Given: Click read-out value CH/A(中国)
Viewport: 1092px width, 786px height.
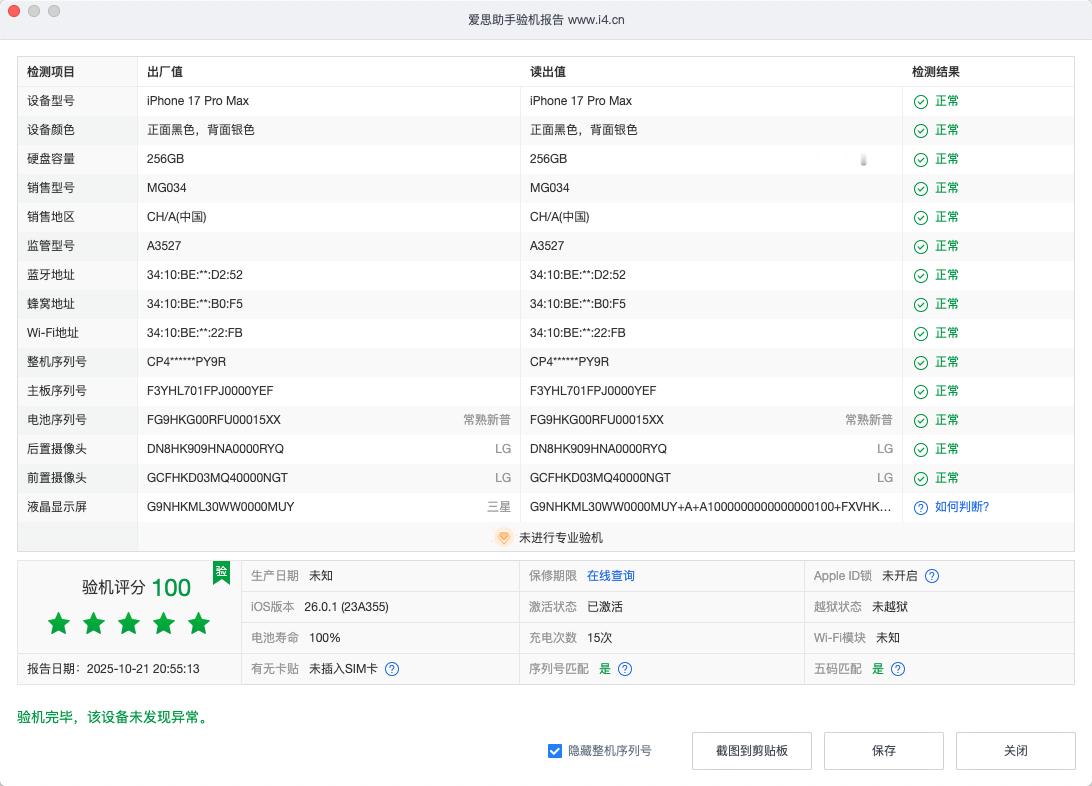Looking at the screenshot, I should click(x=560, y=217).
